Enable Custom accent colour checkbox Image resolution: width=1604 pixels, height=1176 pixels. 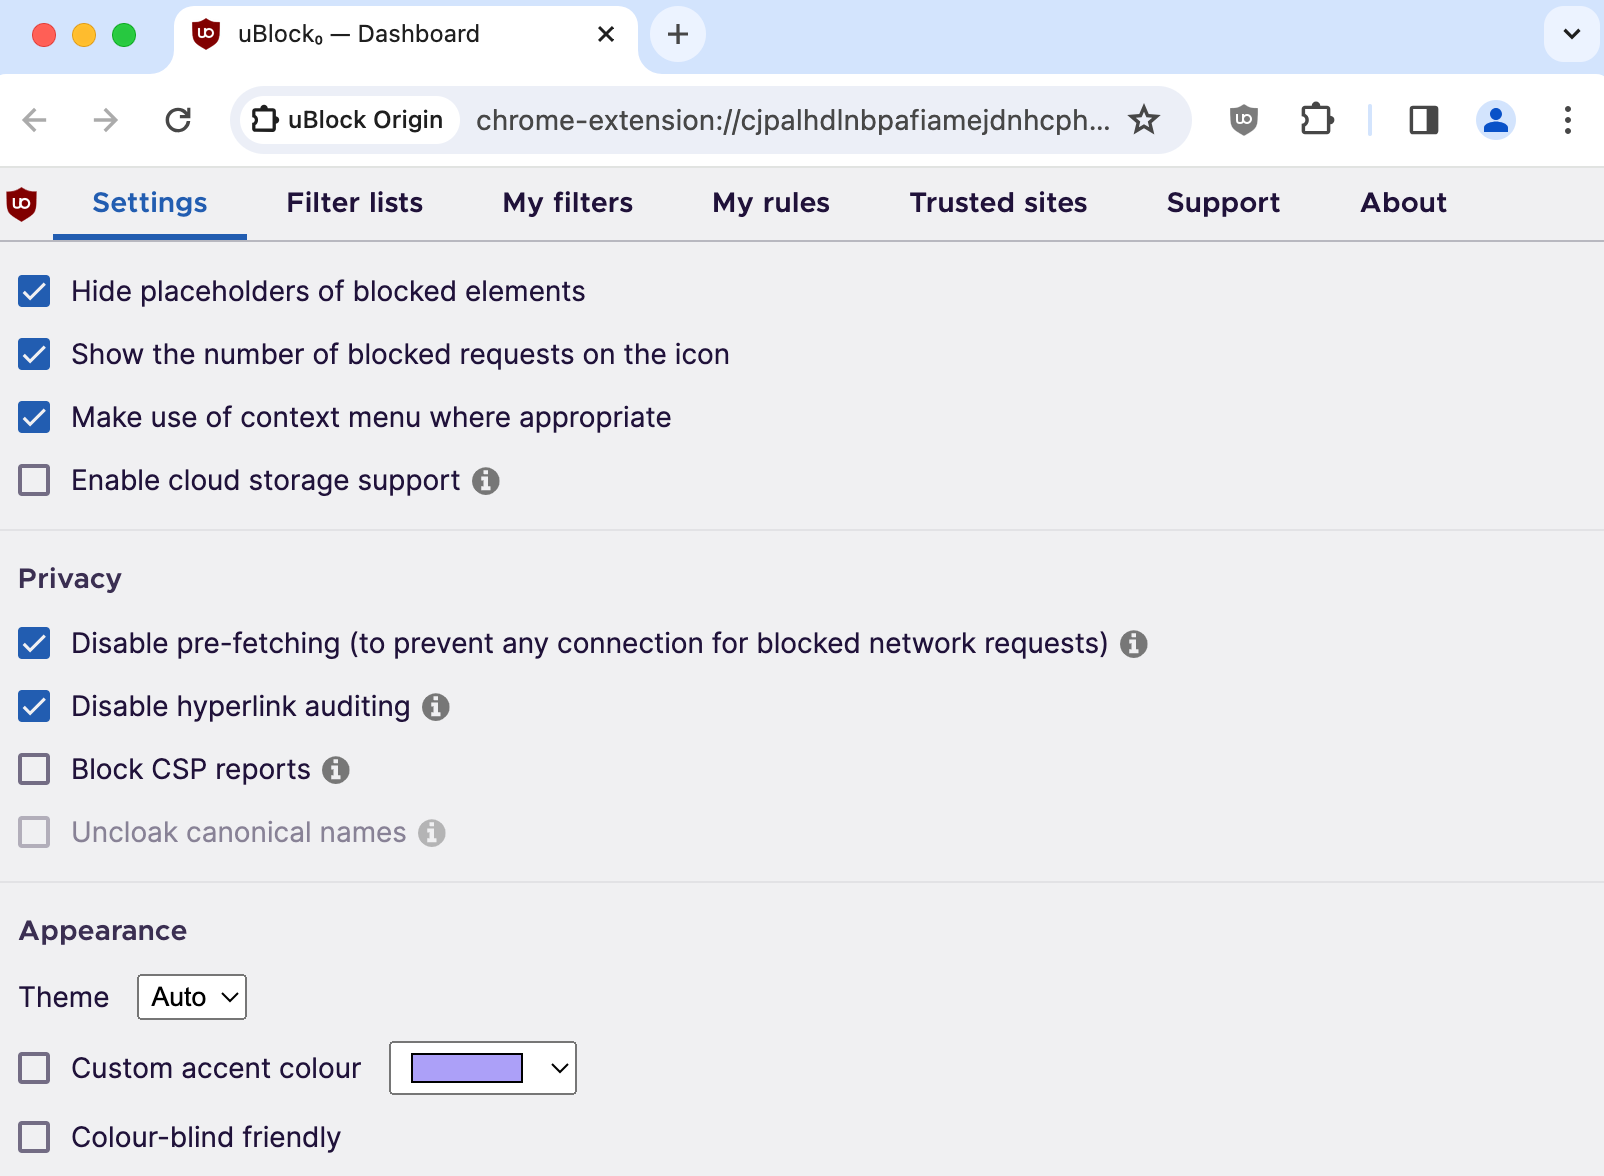[x=34, y=1068]
